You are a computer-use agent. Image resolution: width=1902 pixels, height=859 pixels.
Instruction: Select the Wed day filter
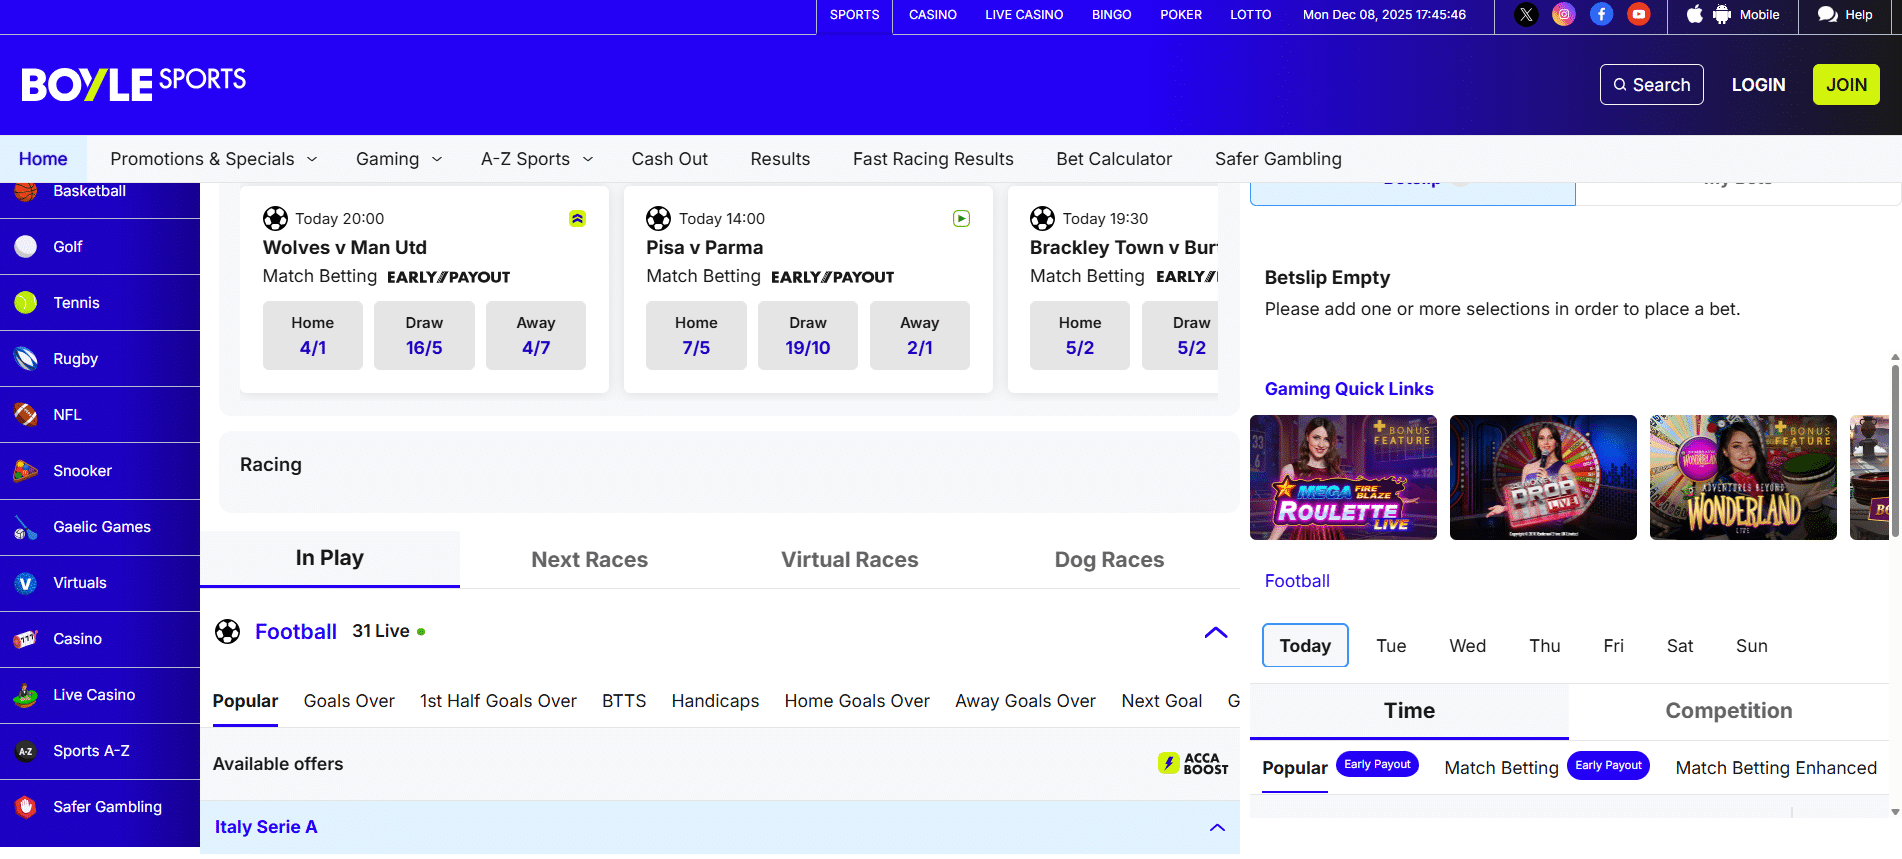point(1467,646)
